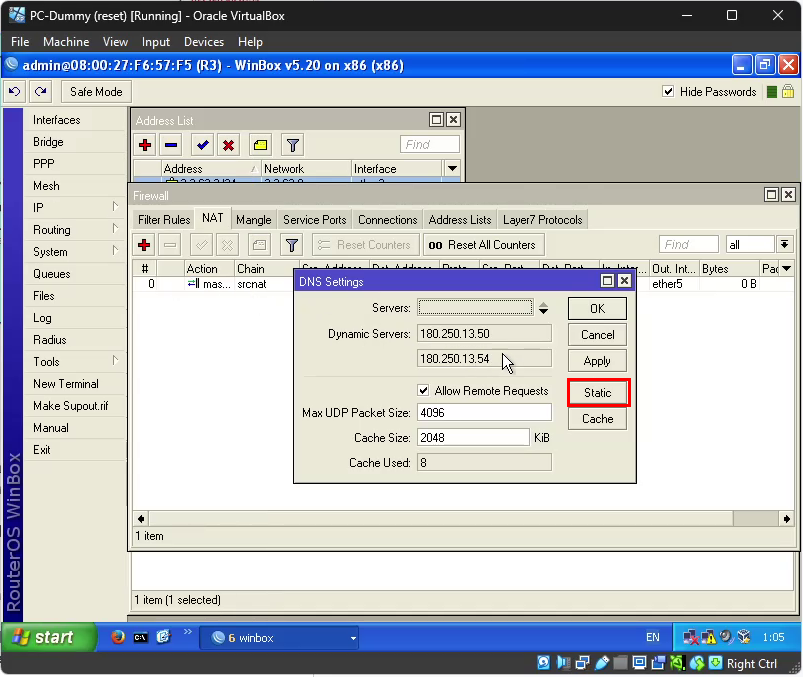The image size is (803, 677).
Task: Click Safe Mode button
Action: pyautogui.click(x=96, y=92)
